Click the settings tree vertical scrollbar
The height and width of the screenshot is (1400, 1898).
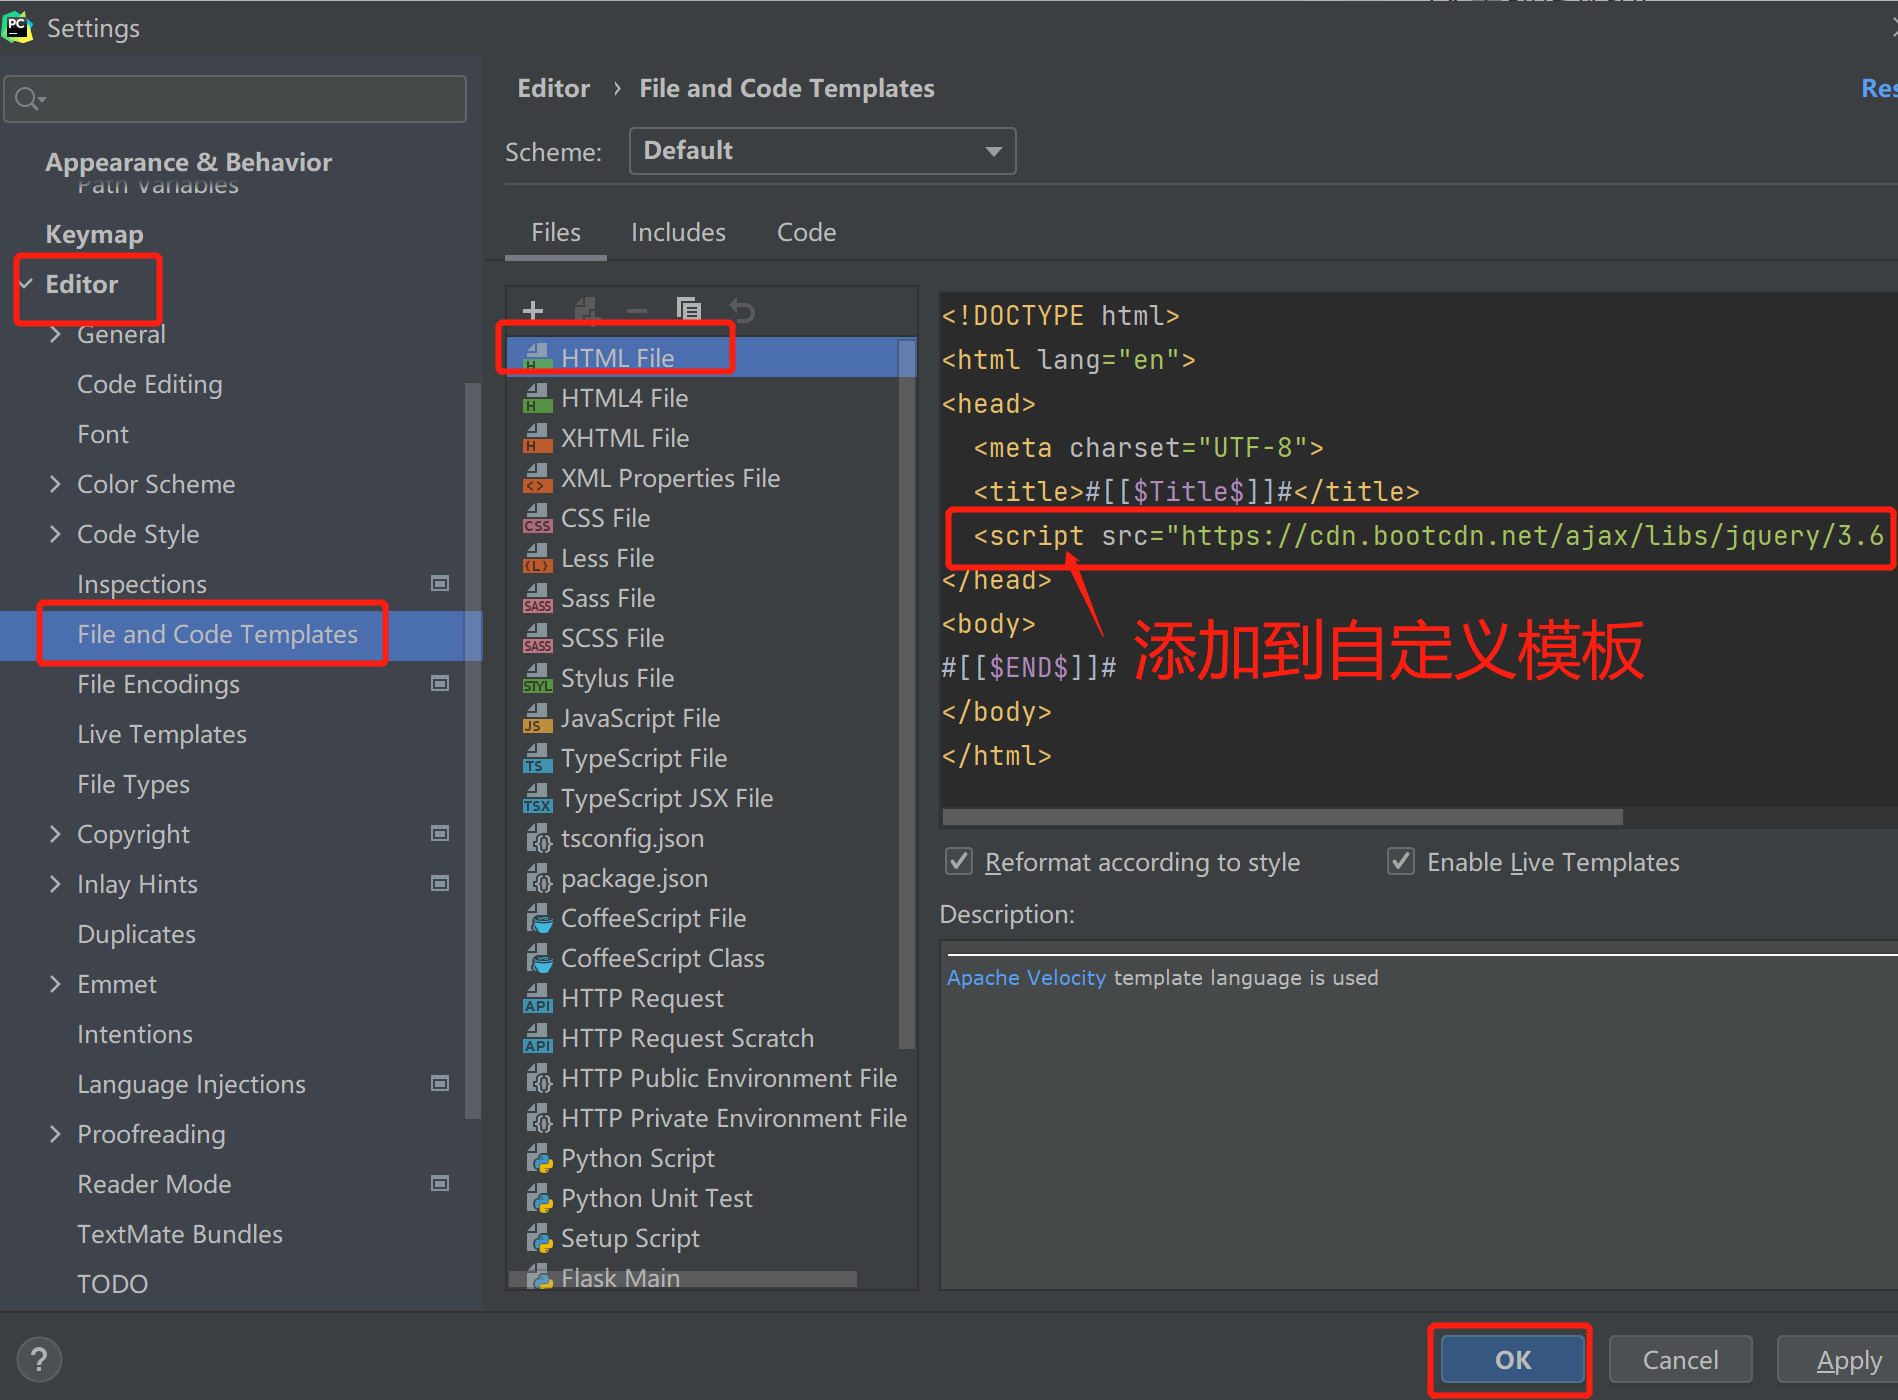(473, 750)
